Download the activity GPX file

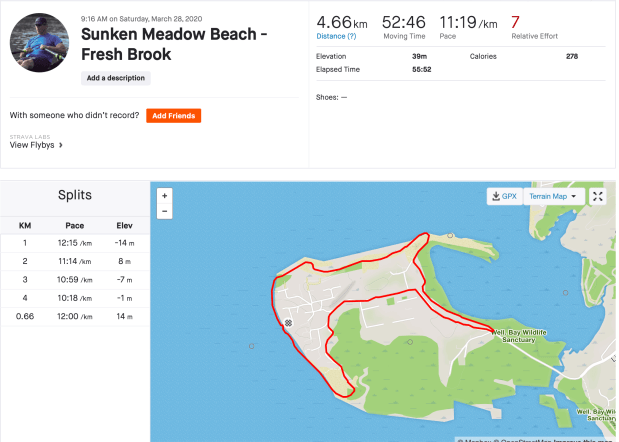click(x=503, y=197)
